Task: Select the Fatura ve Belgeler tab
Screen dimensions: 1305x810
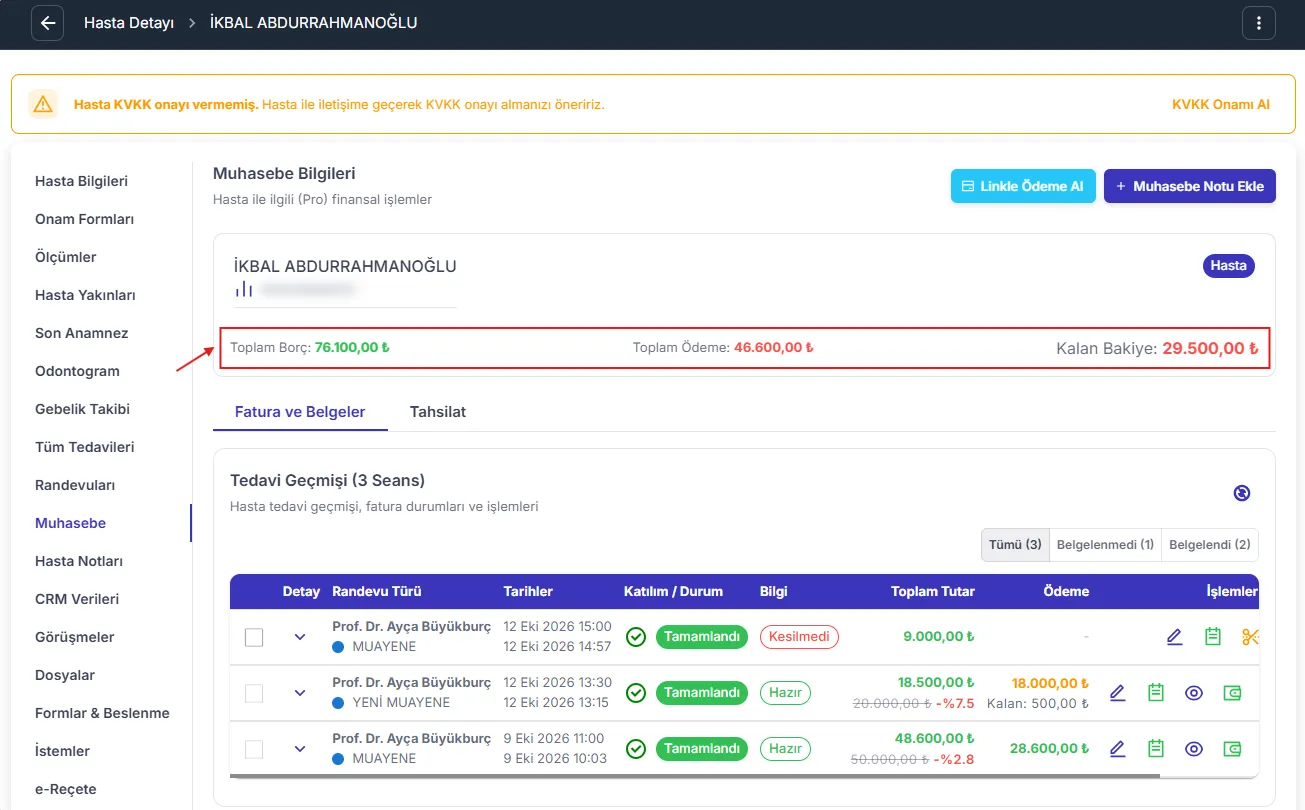Action: tap(300, 411)
